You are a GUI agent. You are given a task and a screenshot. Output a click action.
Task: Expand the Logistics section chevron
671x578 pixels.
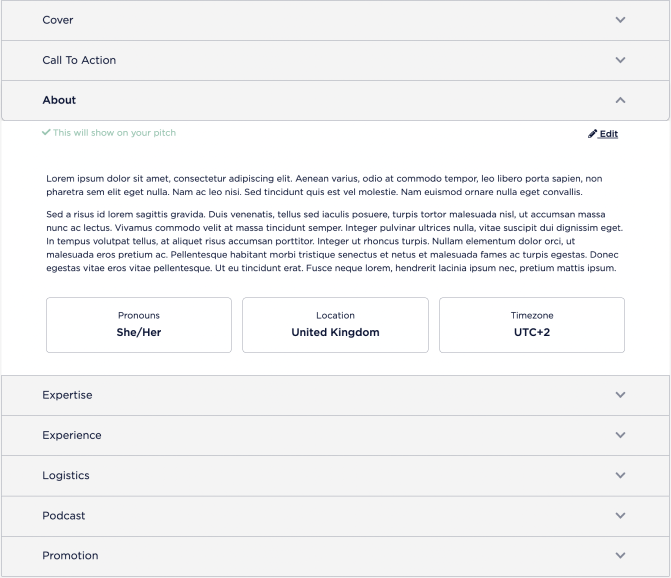click(x=620, y=476)
